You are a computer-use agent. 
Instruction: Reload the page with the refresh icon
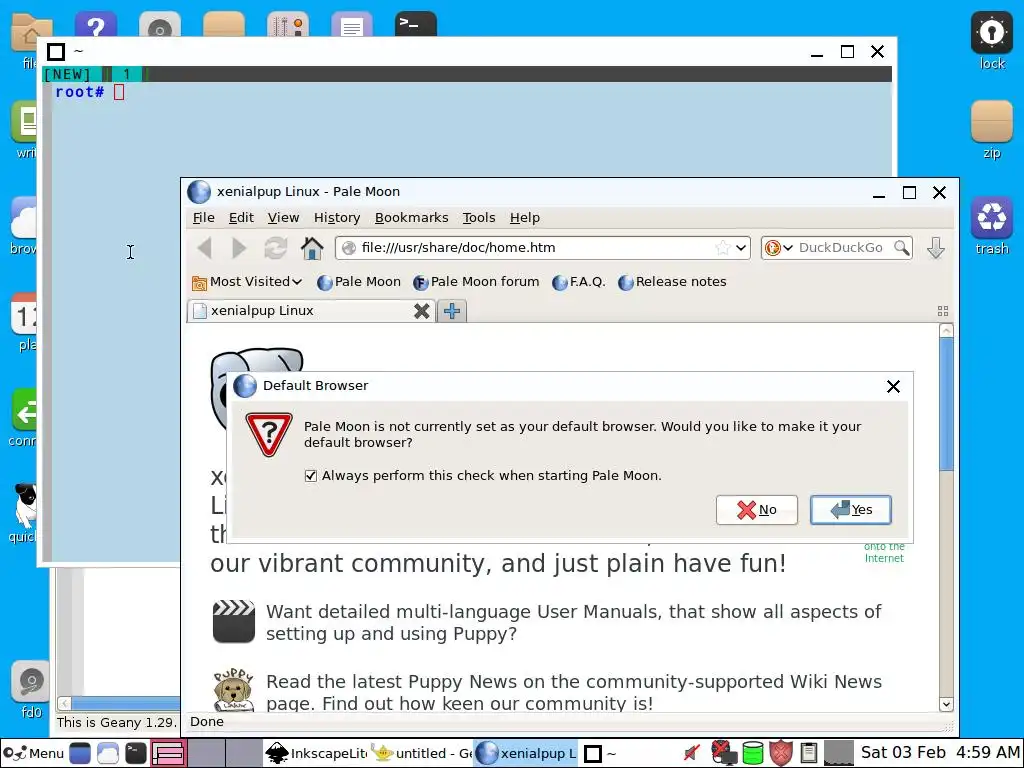[x=276, y=248]
